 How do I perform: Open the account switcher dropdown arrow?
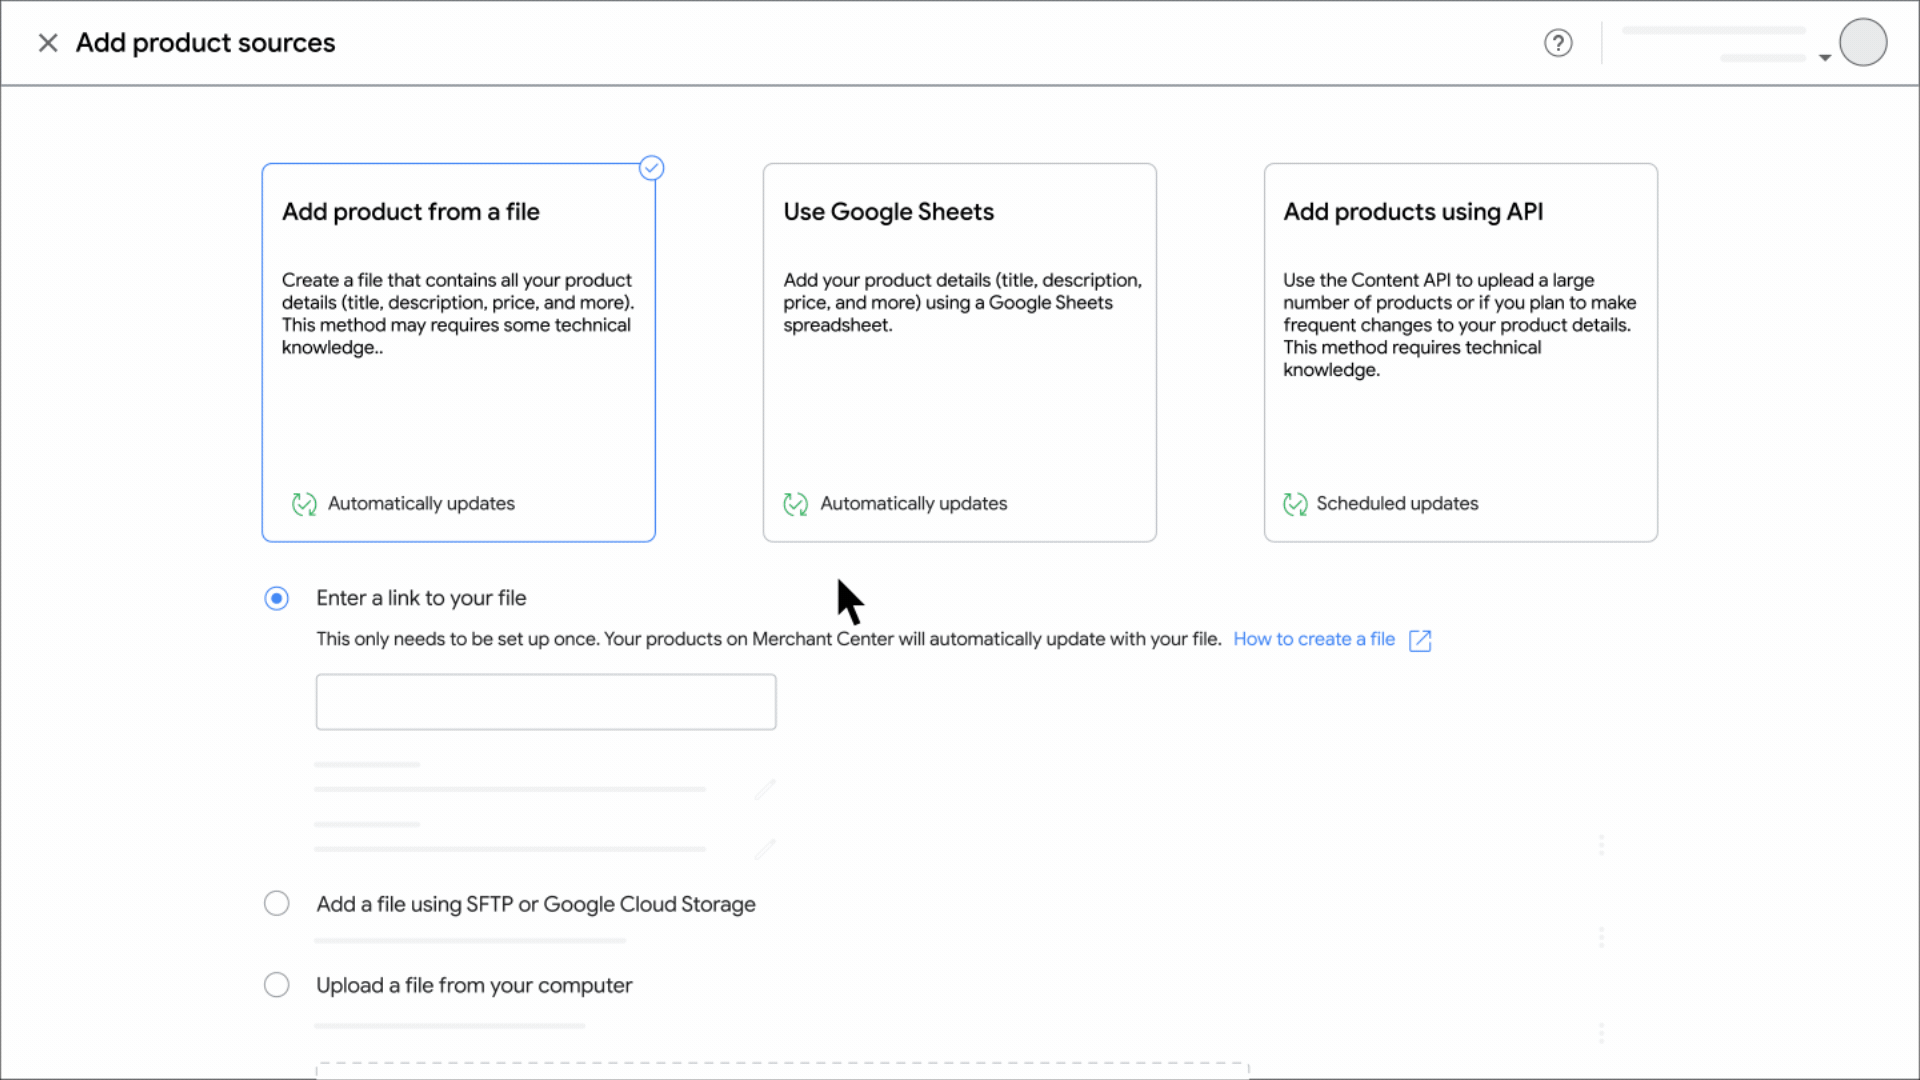(x=1825, y=58)
